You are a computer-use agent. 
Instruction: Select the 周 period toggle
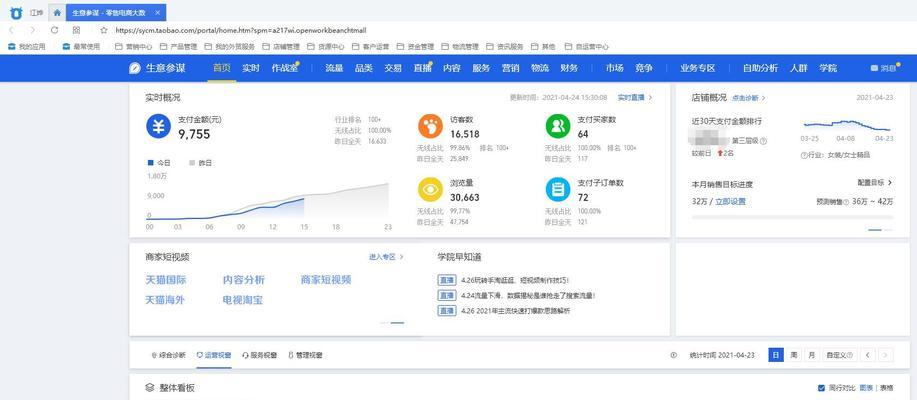click(x=794, y=355)
